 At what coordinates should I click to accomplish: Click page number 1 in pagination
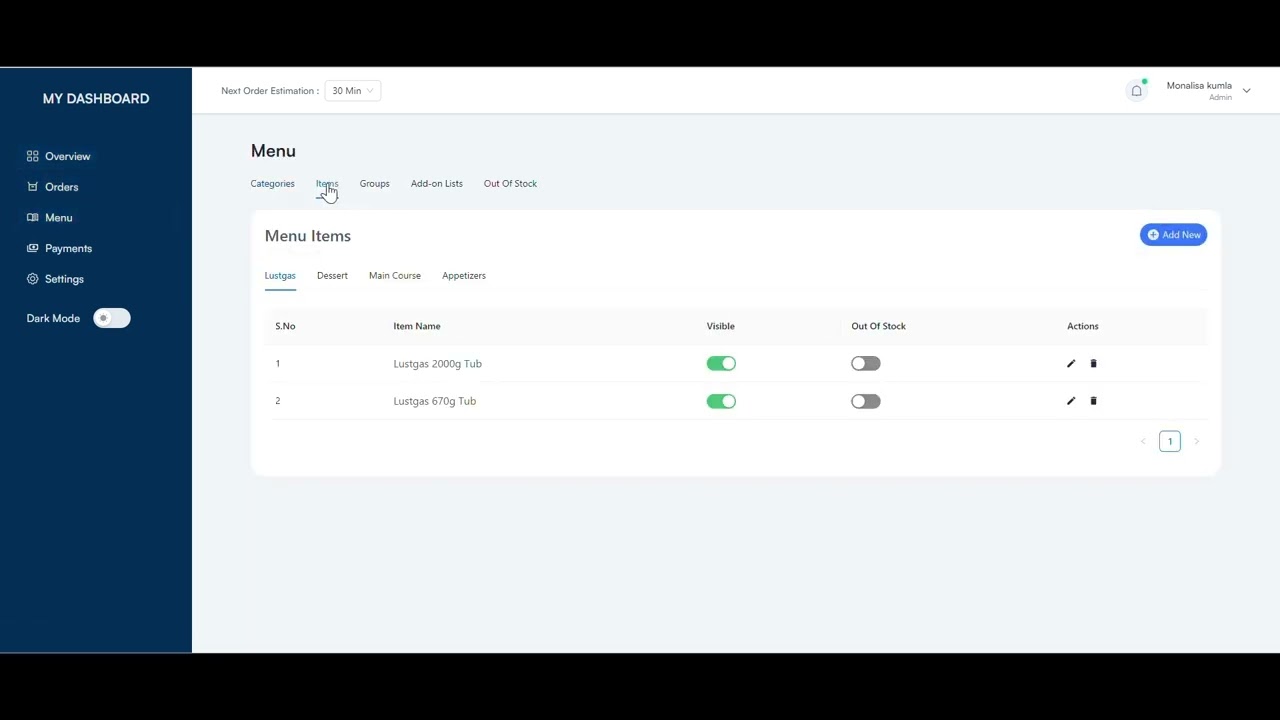(1170, 441)
